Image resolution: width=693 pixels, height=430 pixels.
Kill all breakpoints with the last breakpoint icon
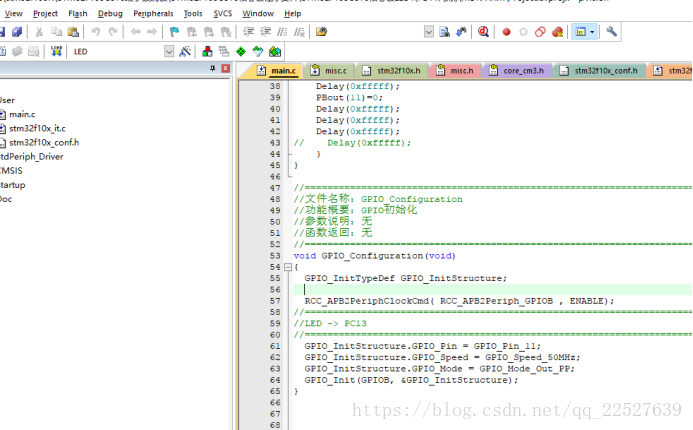click(x=557, y=32)
